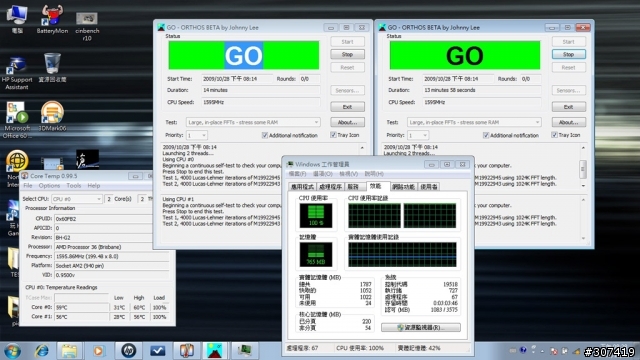Toggle Additional notification in right ORTHOS window
Image resolution: width=640 pixels, height=360 pixels.
[x=486, y=135]
